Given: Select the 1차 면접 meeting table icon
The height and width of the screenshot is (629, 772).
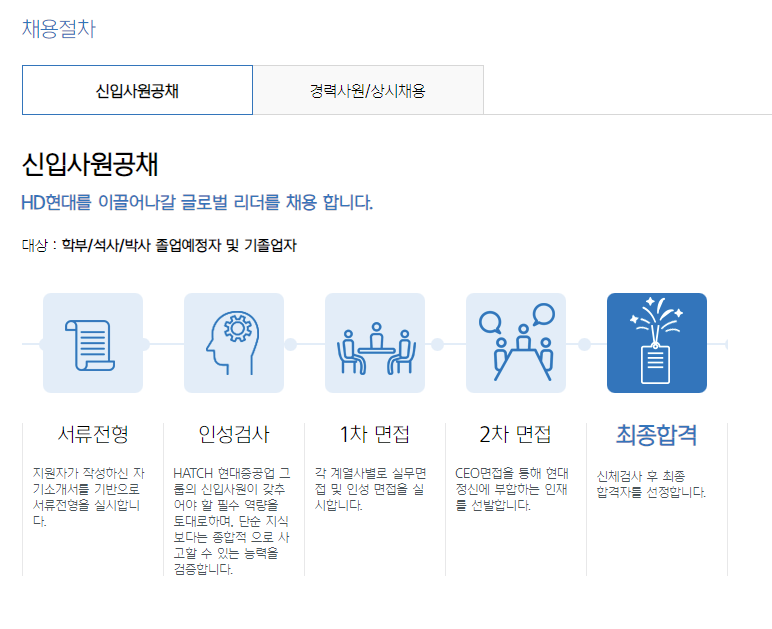Looking at the screenshot, I should coord(375,343).
